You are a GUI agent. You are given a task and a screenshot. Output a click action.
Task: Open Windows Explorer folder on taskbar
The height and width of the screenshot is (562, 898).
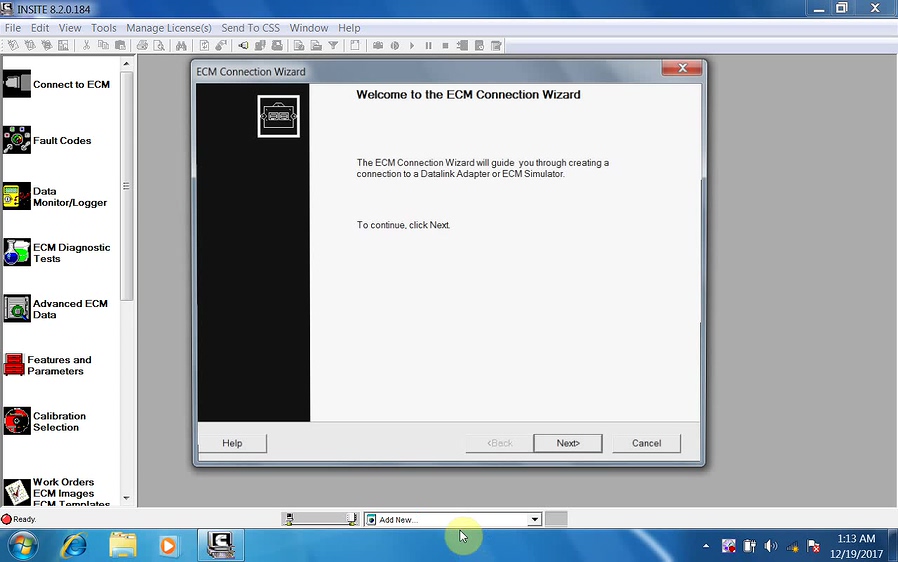[x=123, y=545]
